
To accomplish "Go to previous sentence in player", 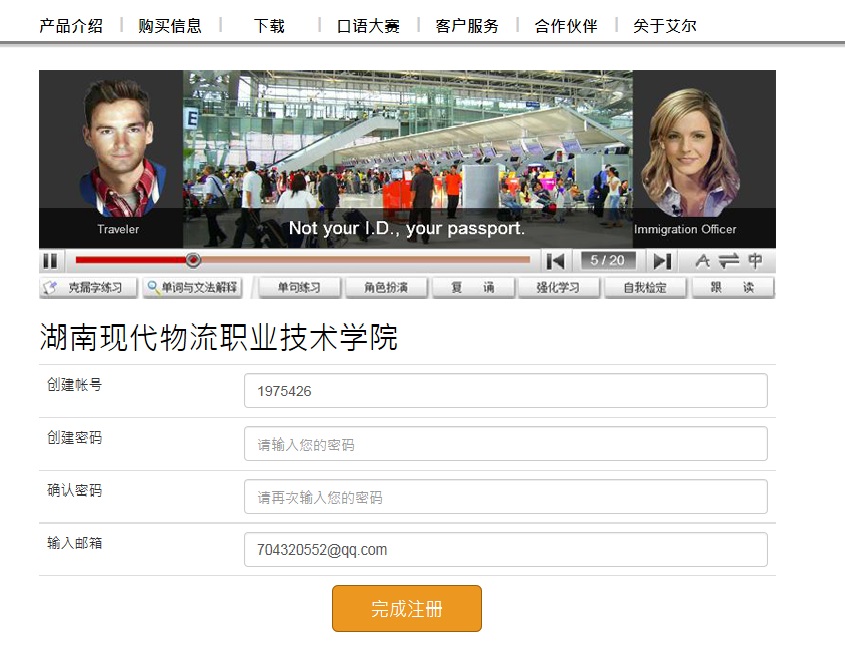I will [x=555, y=261].
